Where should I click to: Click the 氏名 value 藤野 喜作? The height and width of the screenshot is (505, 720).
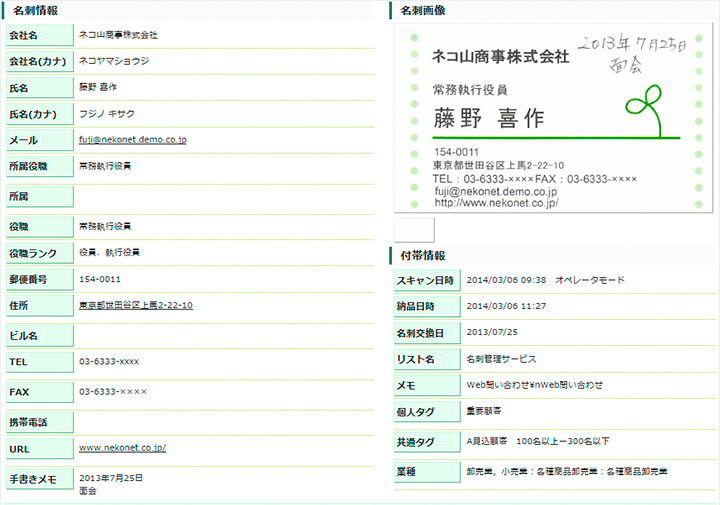[99, 87]
